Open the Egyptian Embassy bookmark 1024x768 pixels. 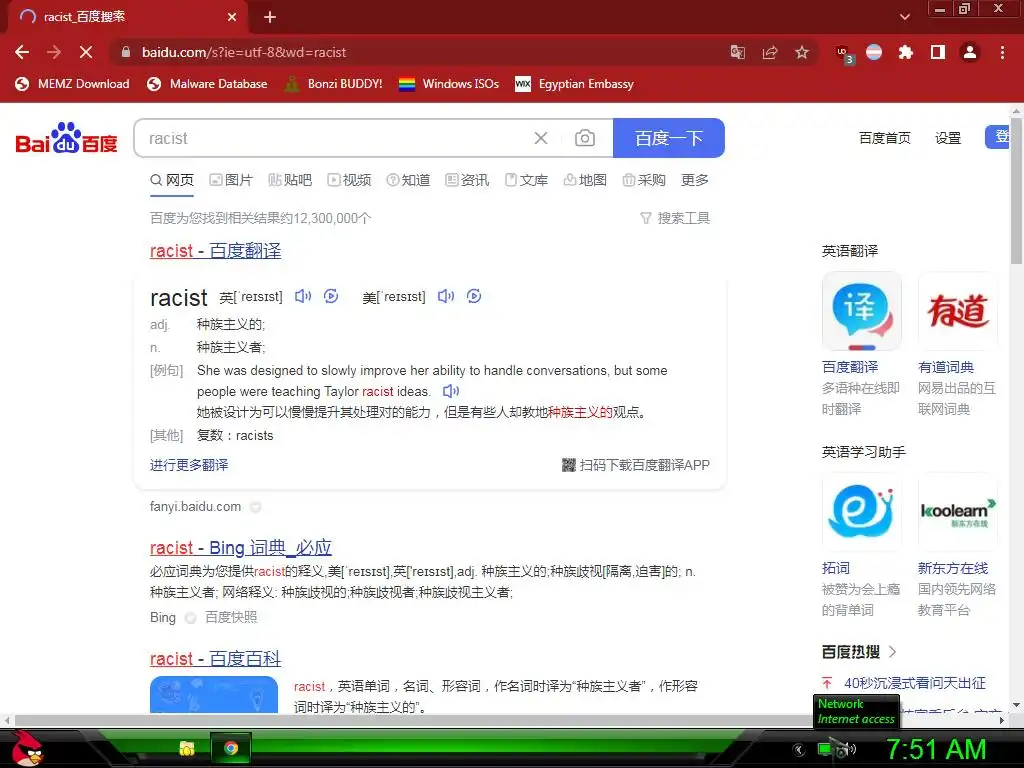tap(574, 84)
